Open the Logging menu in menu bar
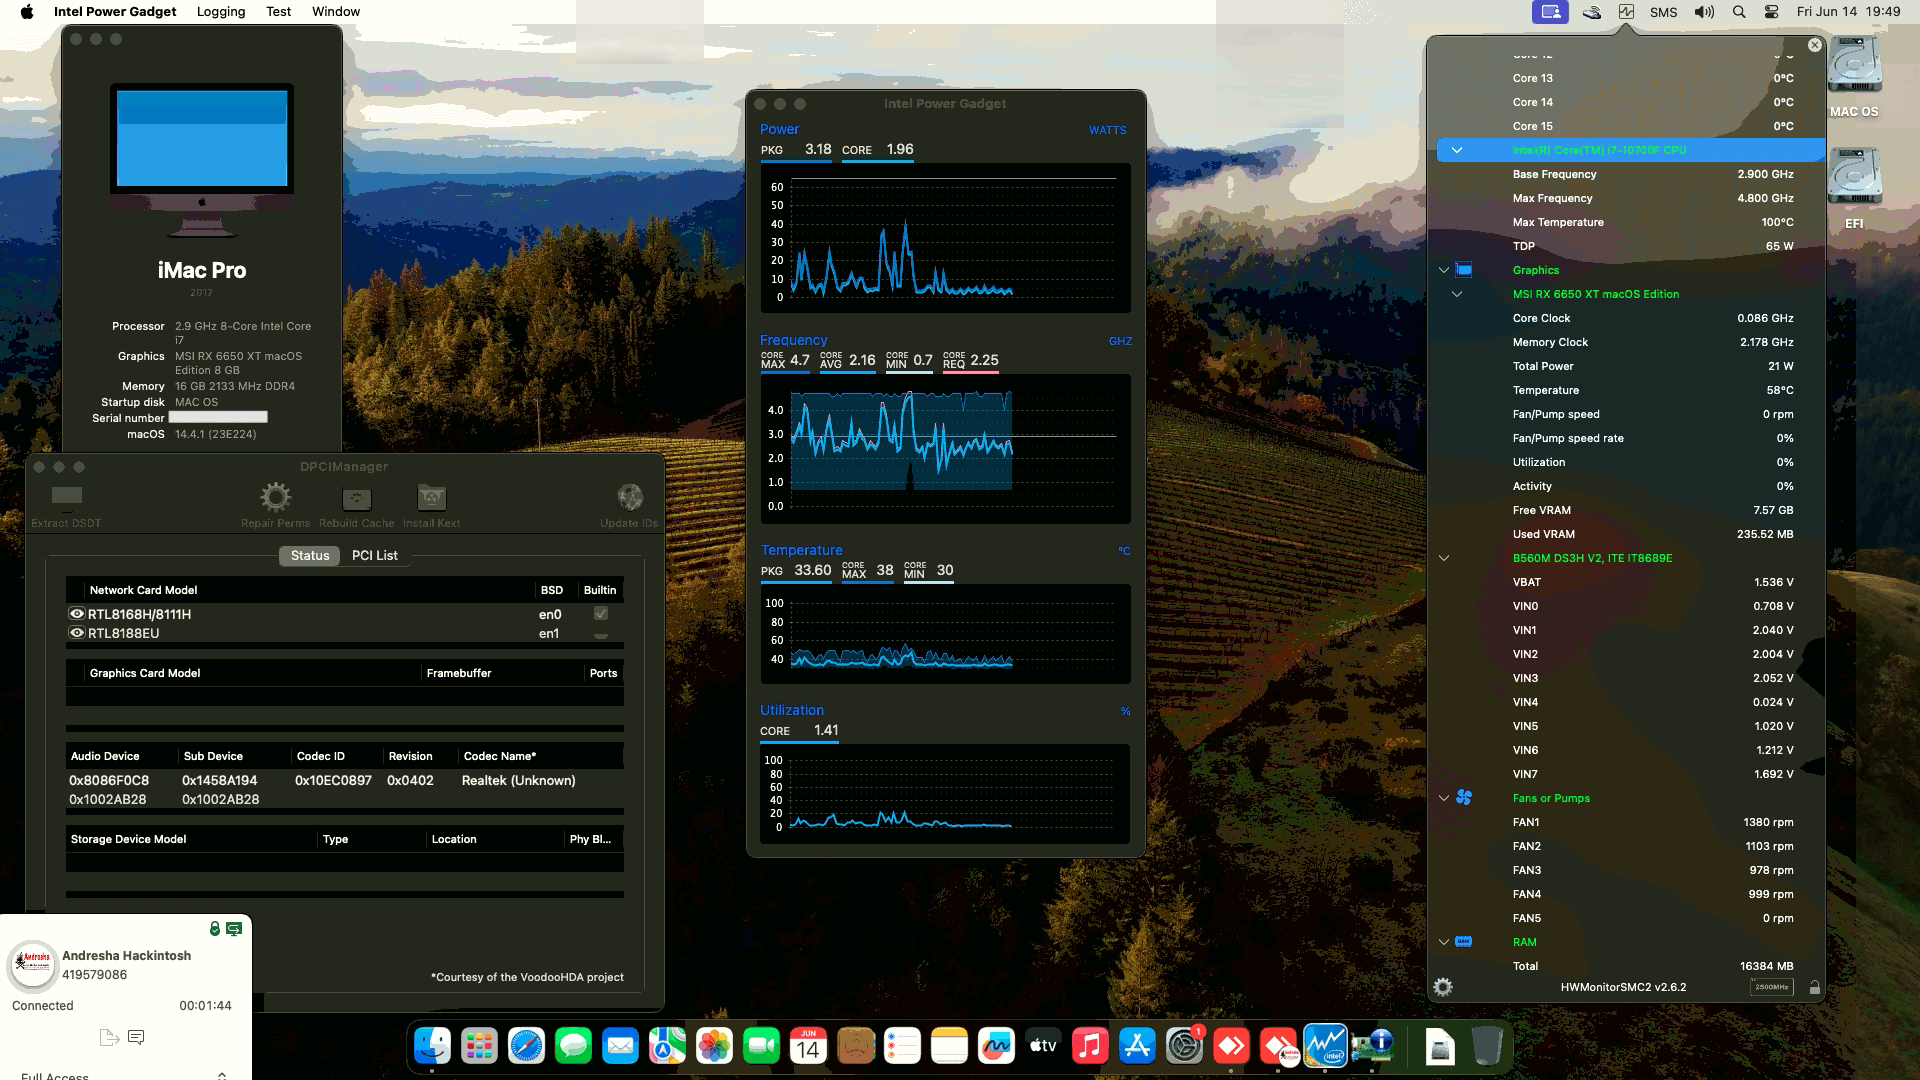The image size is (1920, 1080). (220, 11)
